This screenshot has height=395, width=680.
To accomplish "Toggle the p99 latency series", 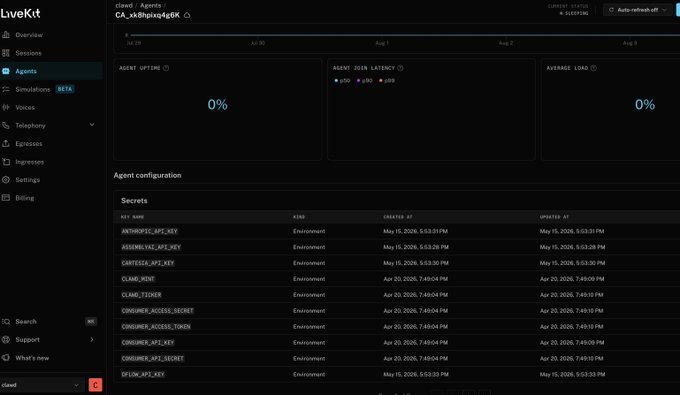I will [x=387, y=81].
